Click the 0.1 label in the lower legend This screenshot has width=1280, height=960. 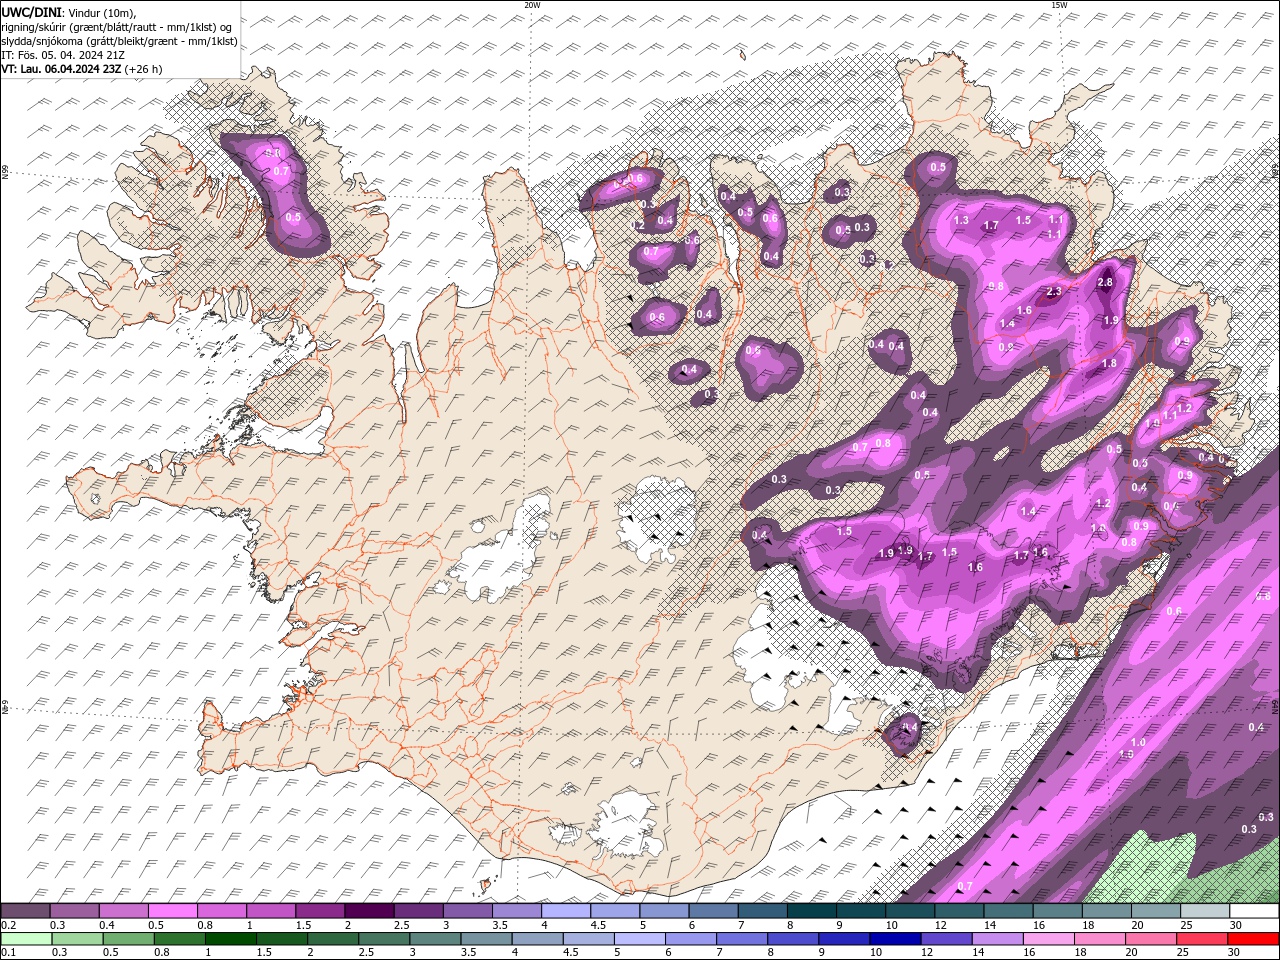click(x=8, y=952)
